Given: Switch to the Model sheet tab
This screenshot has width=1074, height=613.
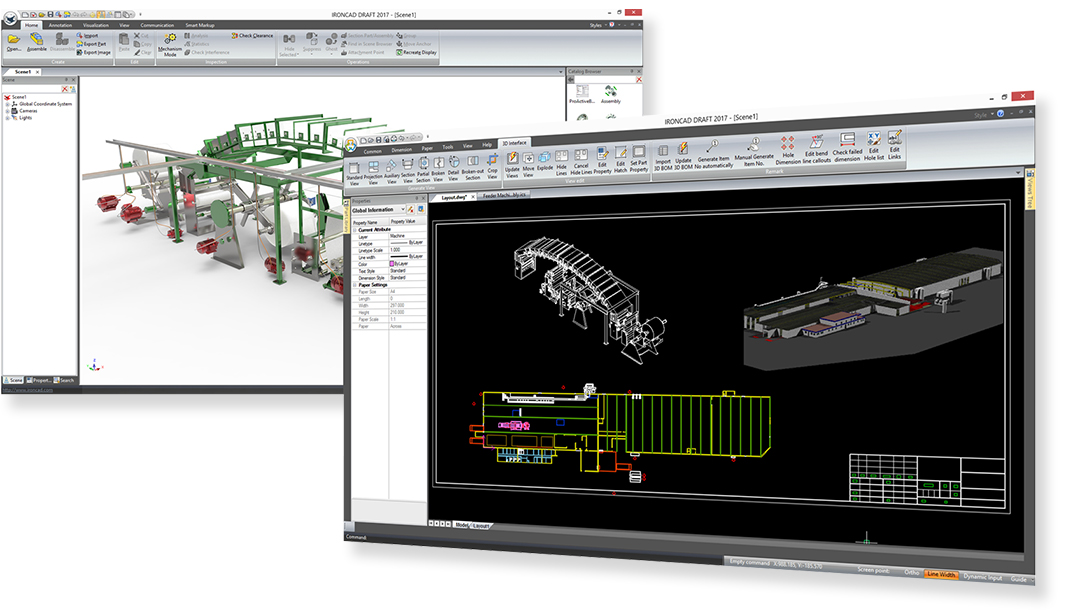Looking at the screenshot, I should 461,524.
